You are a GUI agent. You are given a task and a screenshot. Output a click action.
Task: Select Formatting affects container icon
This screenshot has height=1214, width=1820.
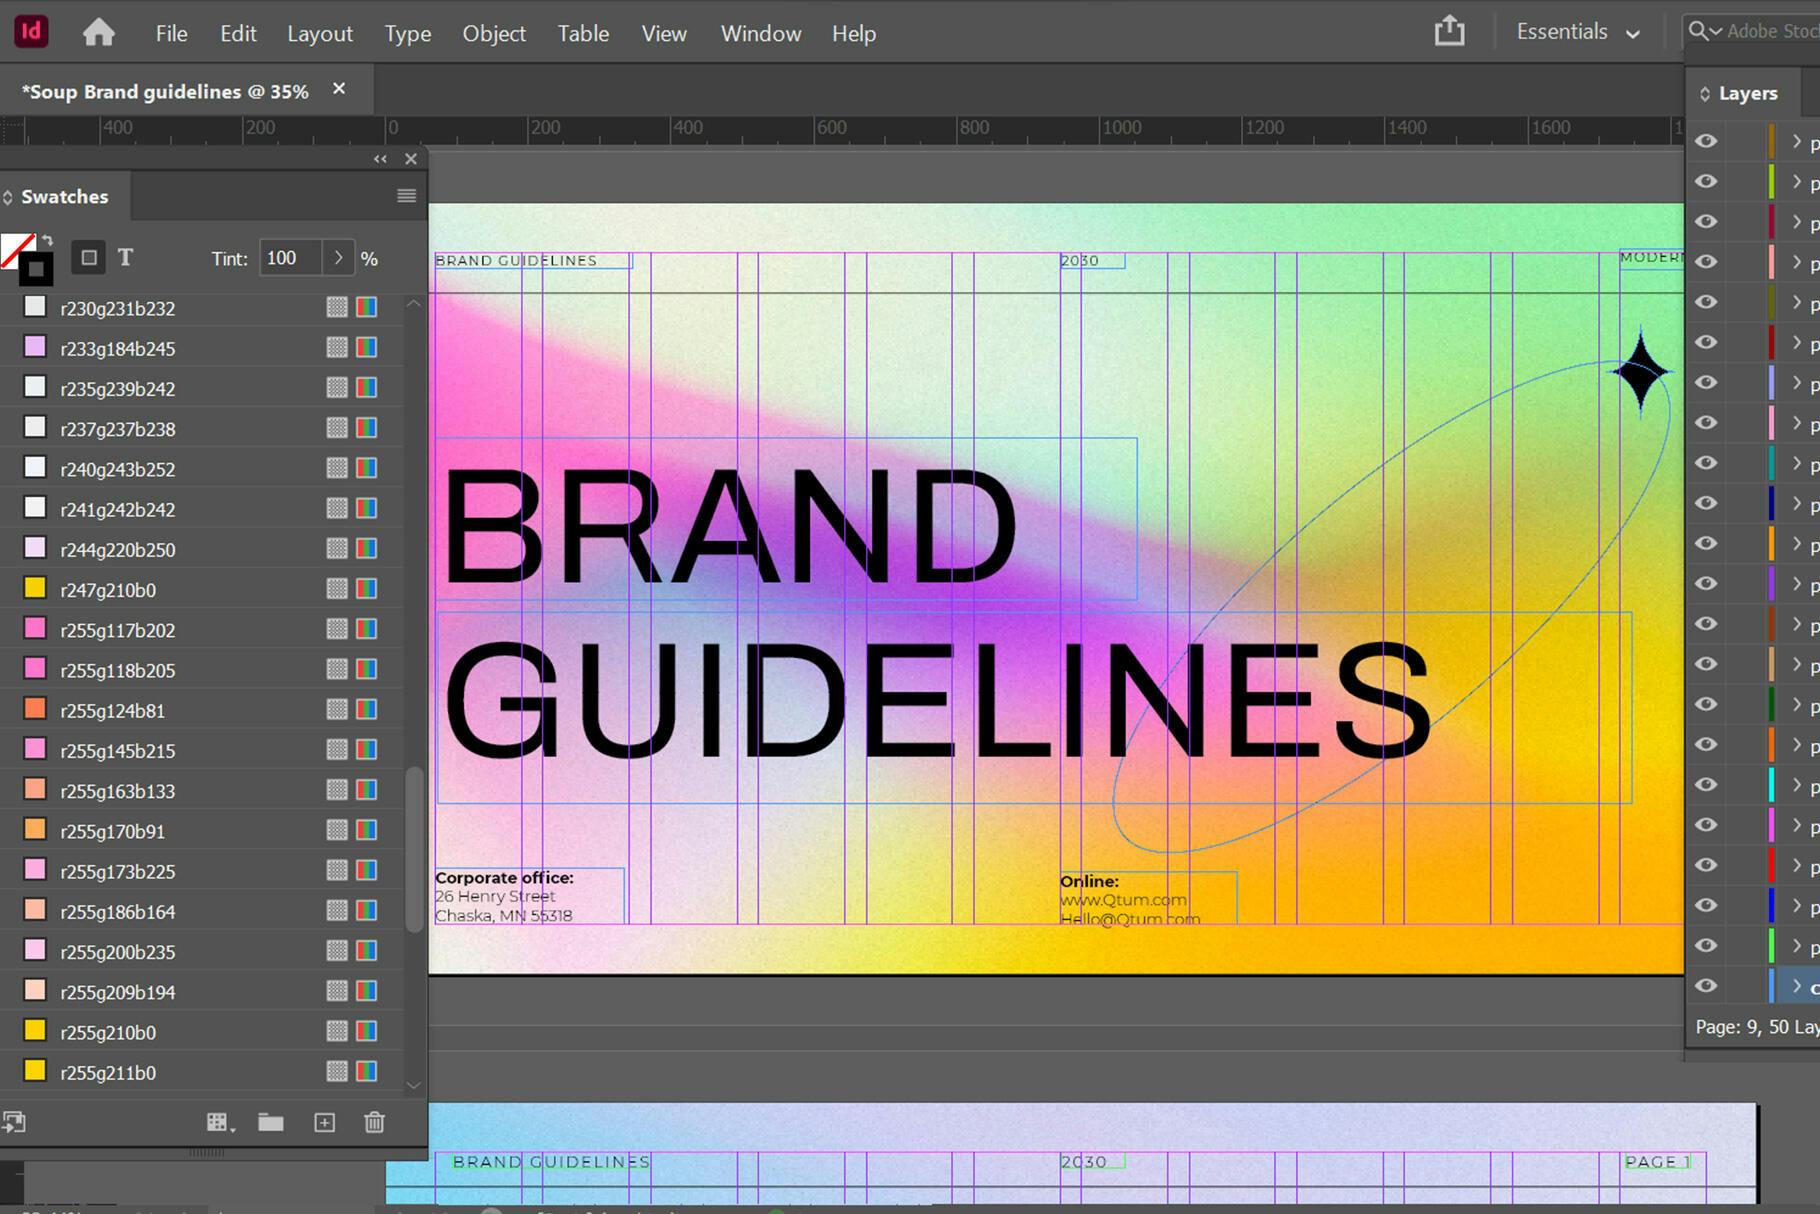pos(89,258)
